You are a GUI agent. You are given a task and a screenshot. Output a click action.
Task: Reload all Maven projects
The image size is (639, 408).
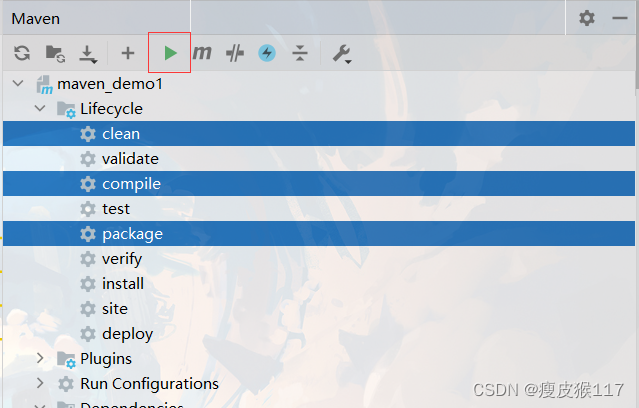point(22,53)
